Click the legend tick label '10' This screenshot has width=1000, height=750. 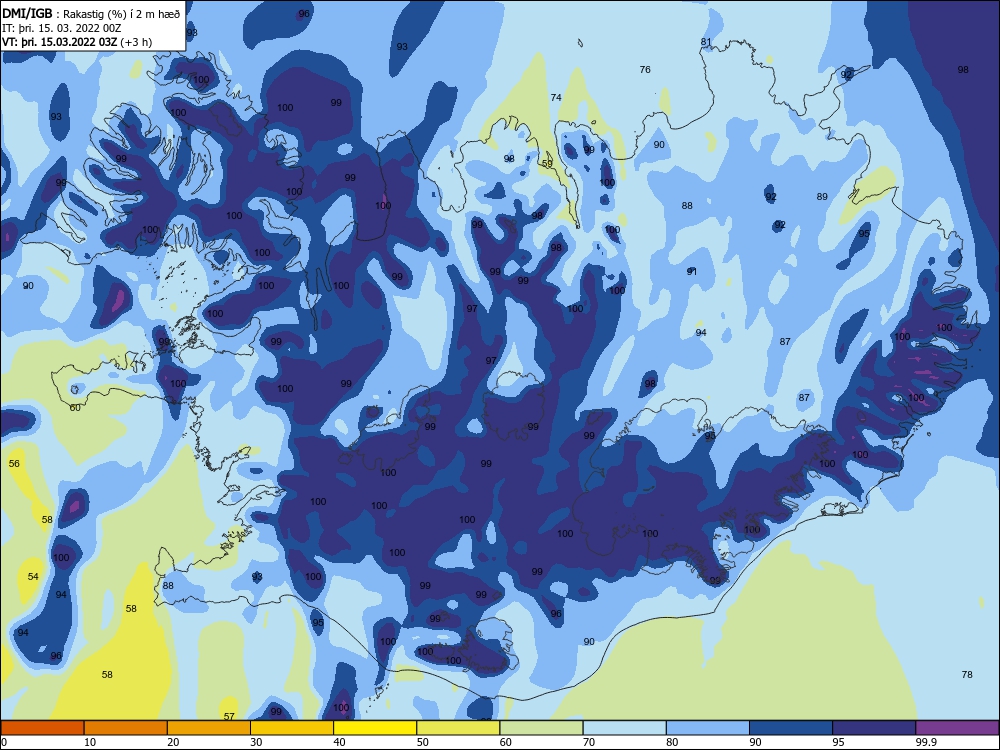click(90, 742)
